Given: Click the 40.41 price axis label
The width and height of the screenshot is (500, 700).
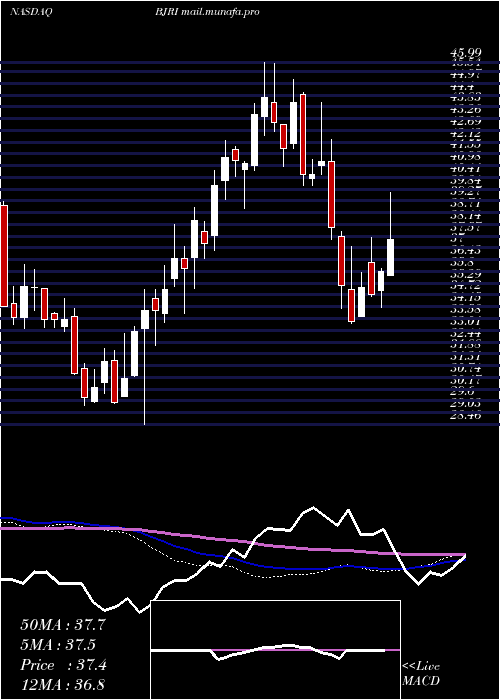Looking at the screenshot, I should [465, 169].
